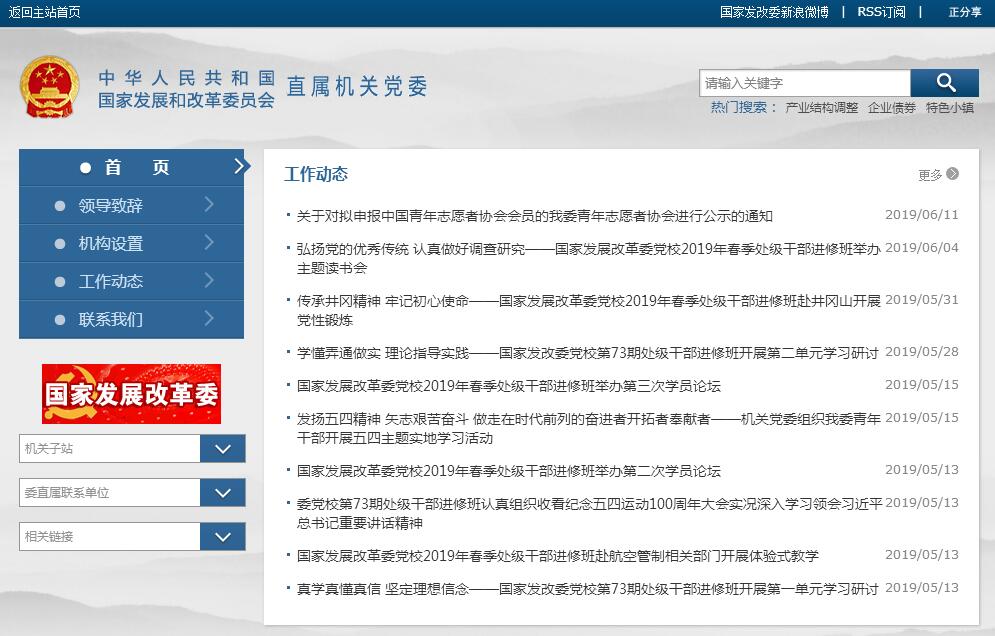995x636 pixels.
Task: Open the 相关链接 dropdown
Action: pyautogui.click(x=222, y=537)
